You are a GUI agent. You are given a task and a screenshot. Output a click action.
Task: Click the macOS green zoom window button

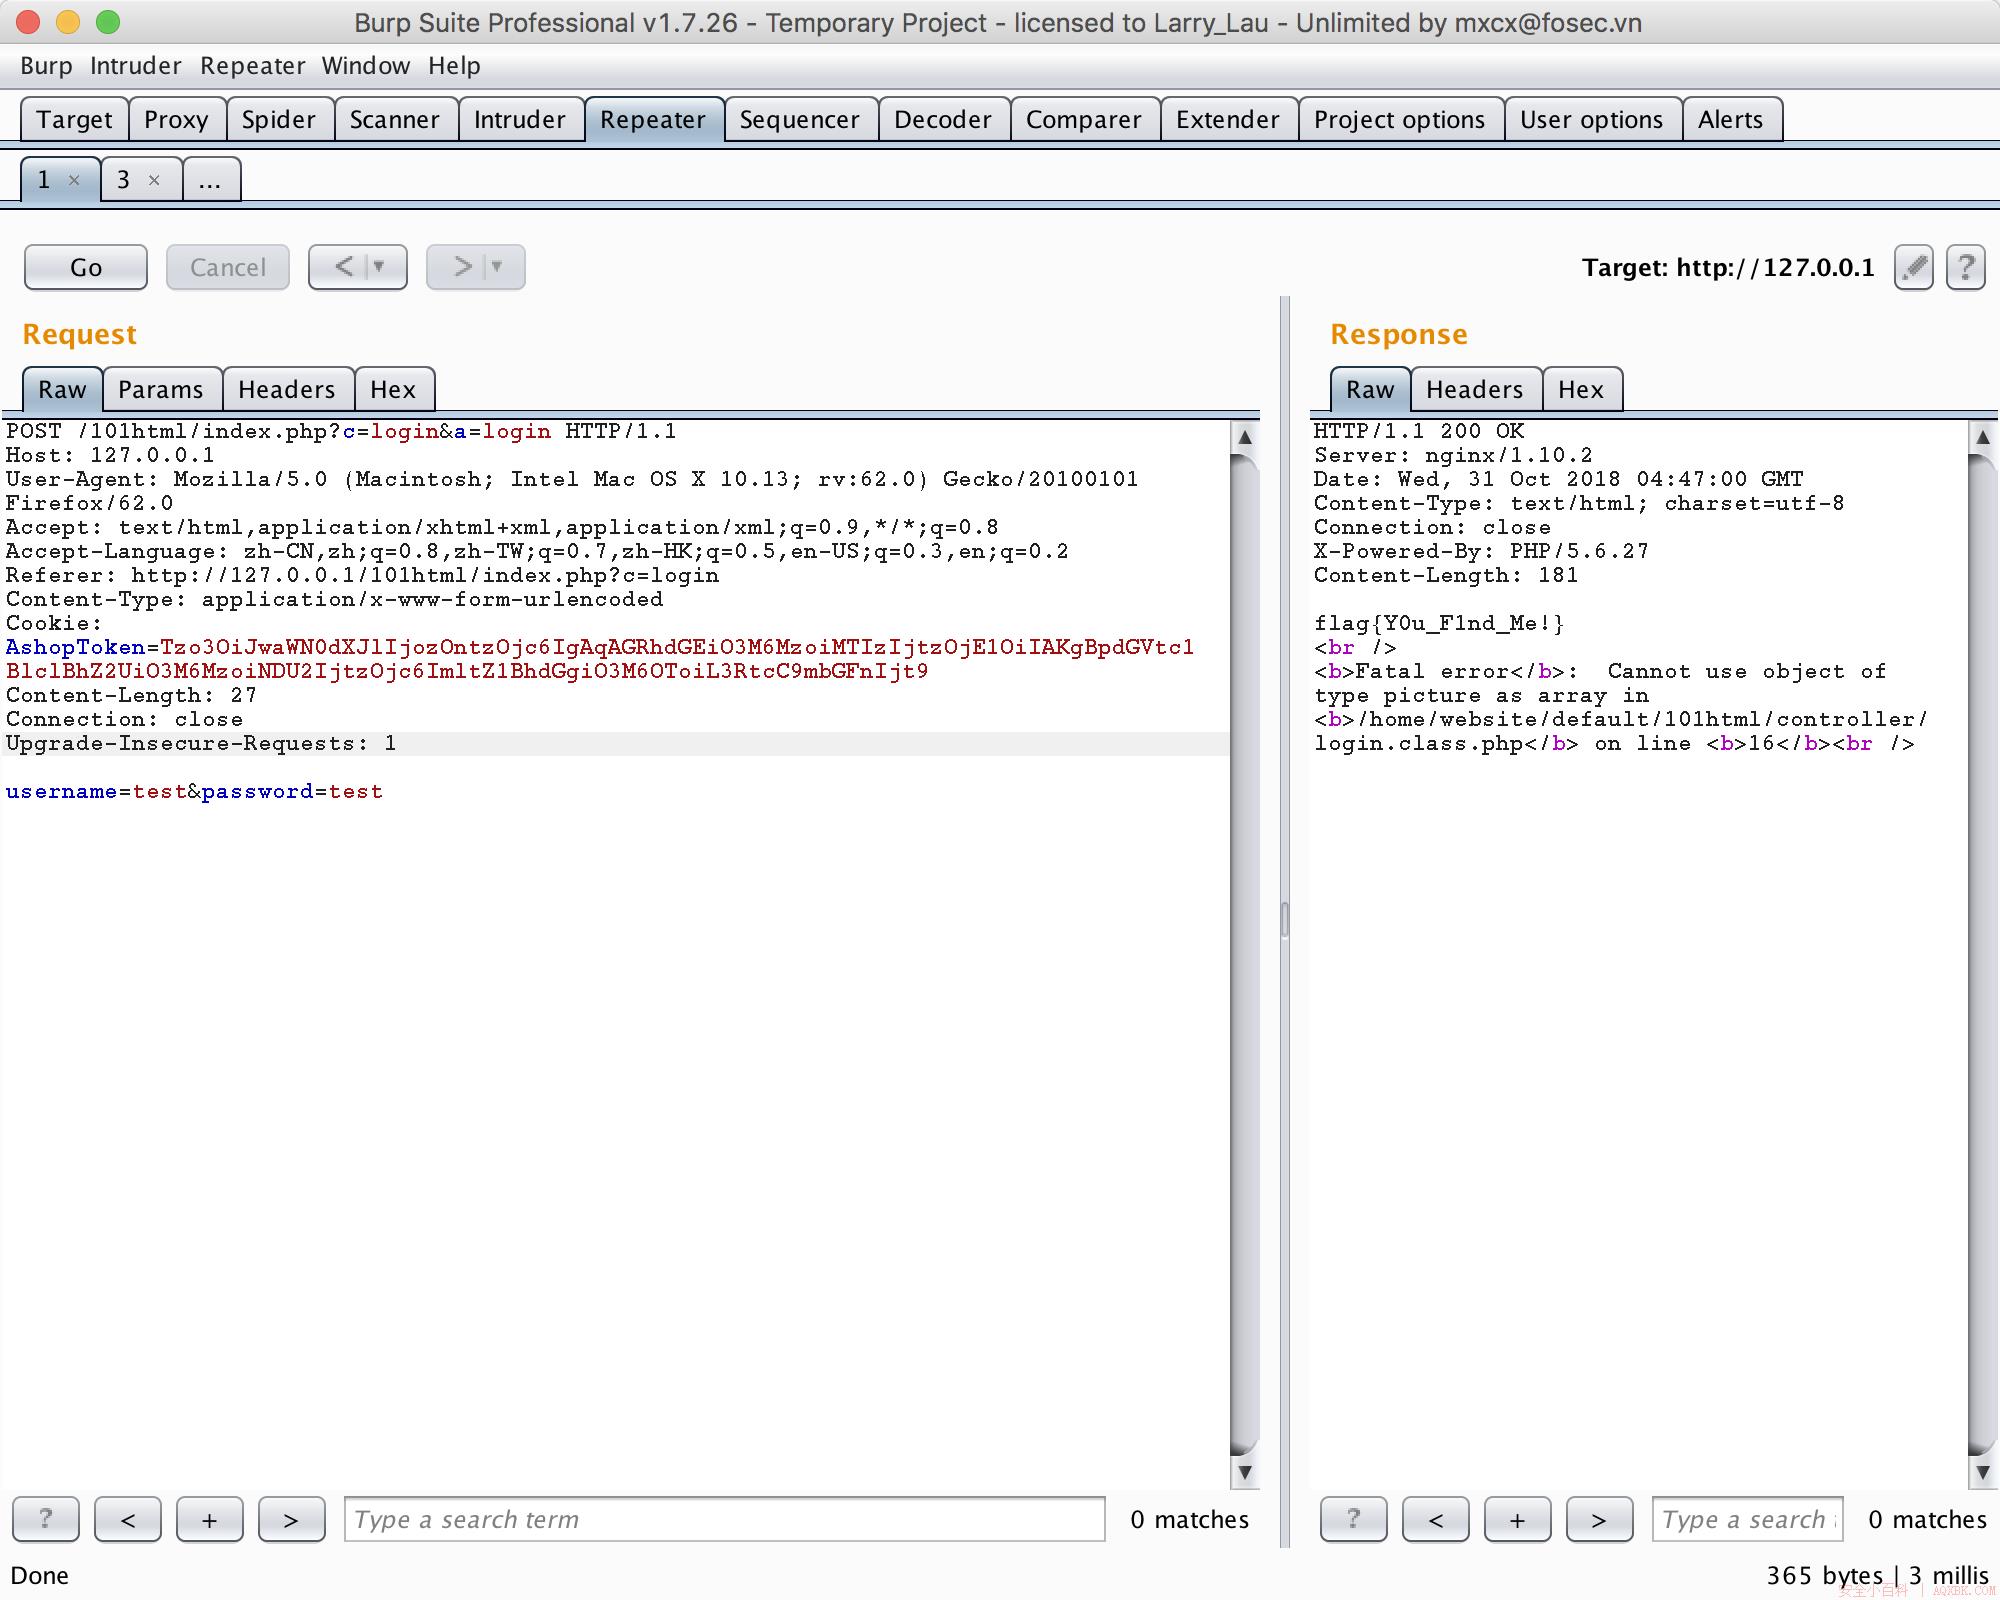[x=108, y=22]
